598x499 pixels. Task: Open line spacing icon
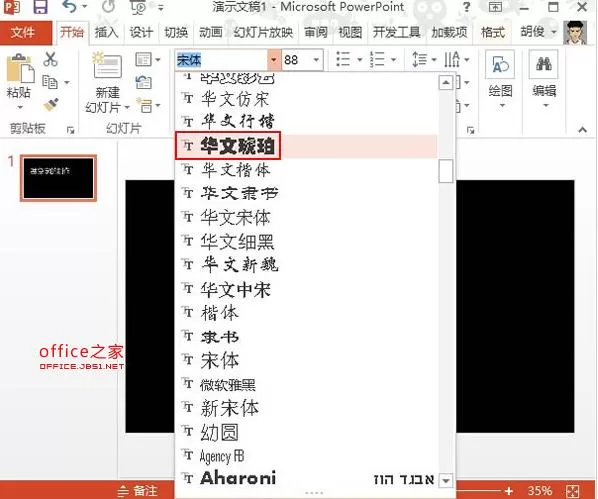pyautogui.click(x=420, y=60)
